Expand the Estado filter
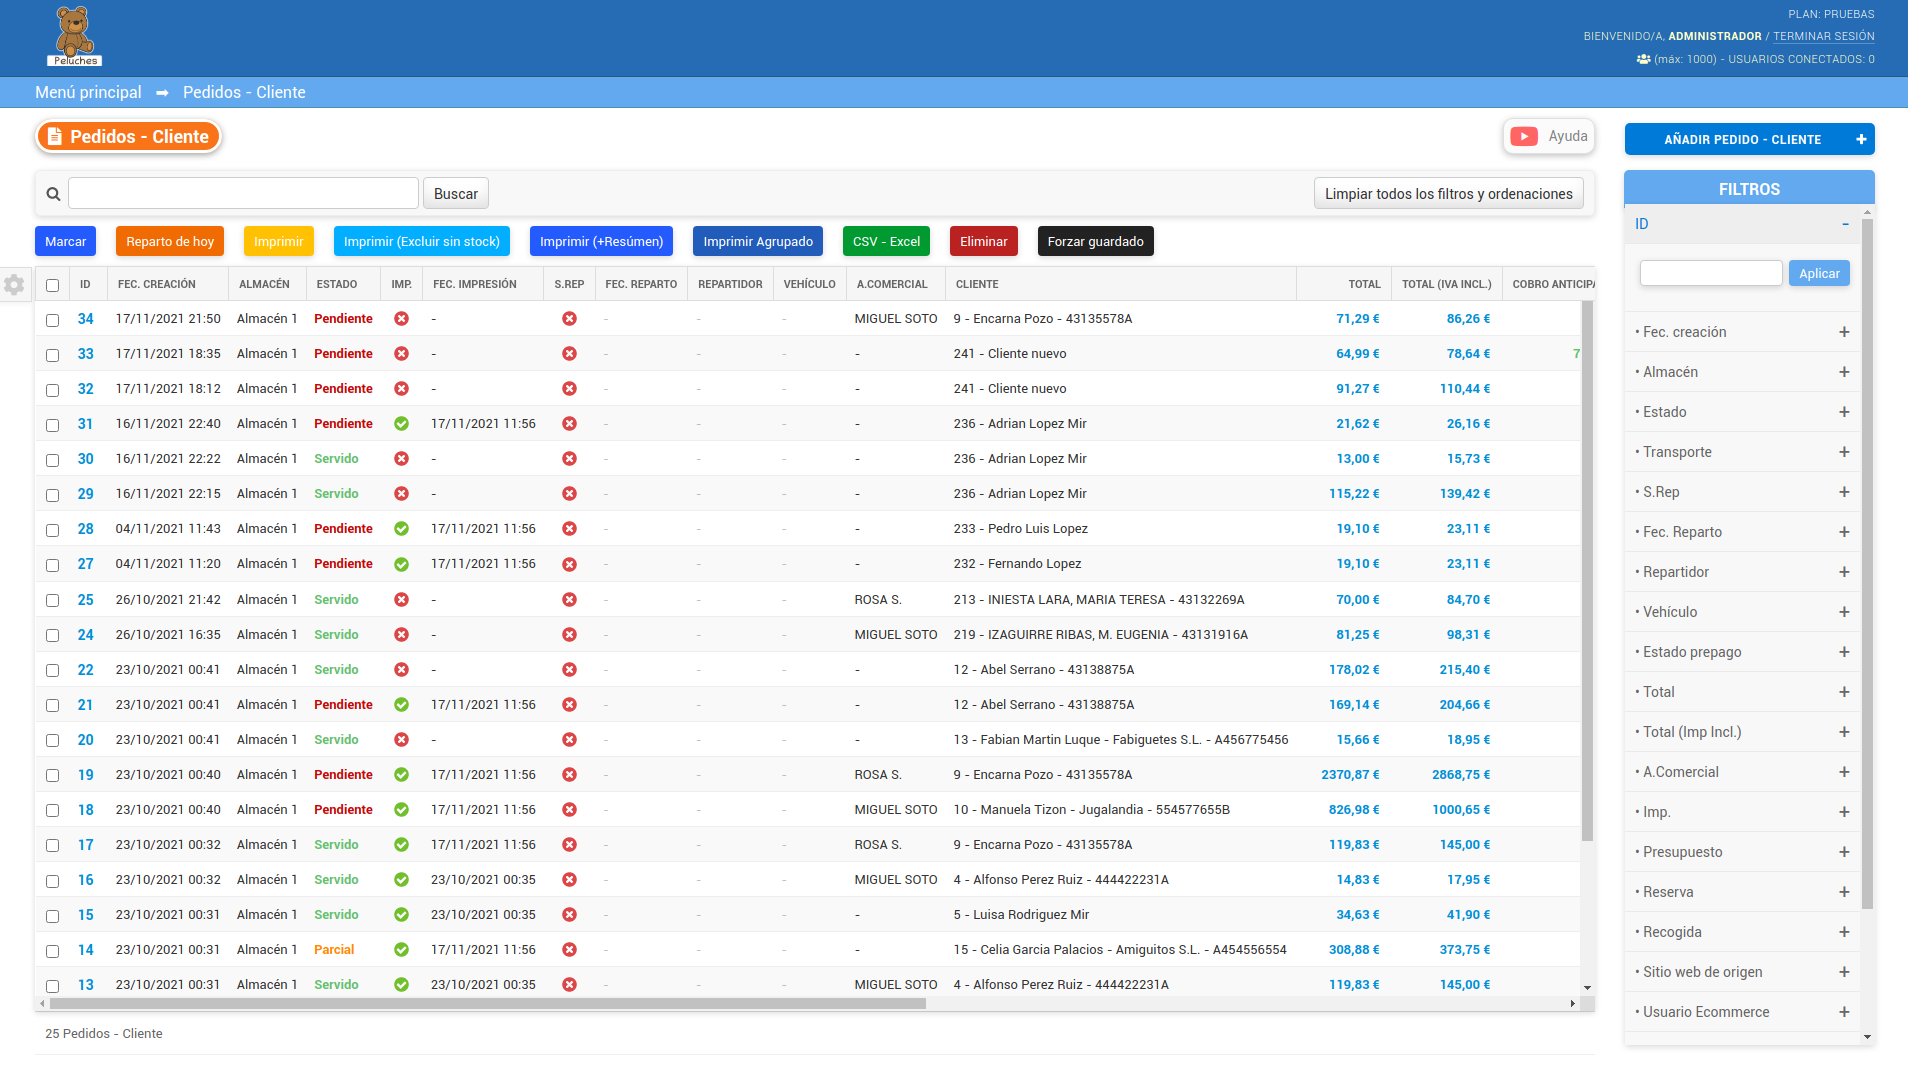This screenshot has height=1070, width=1908. 1845,411
